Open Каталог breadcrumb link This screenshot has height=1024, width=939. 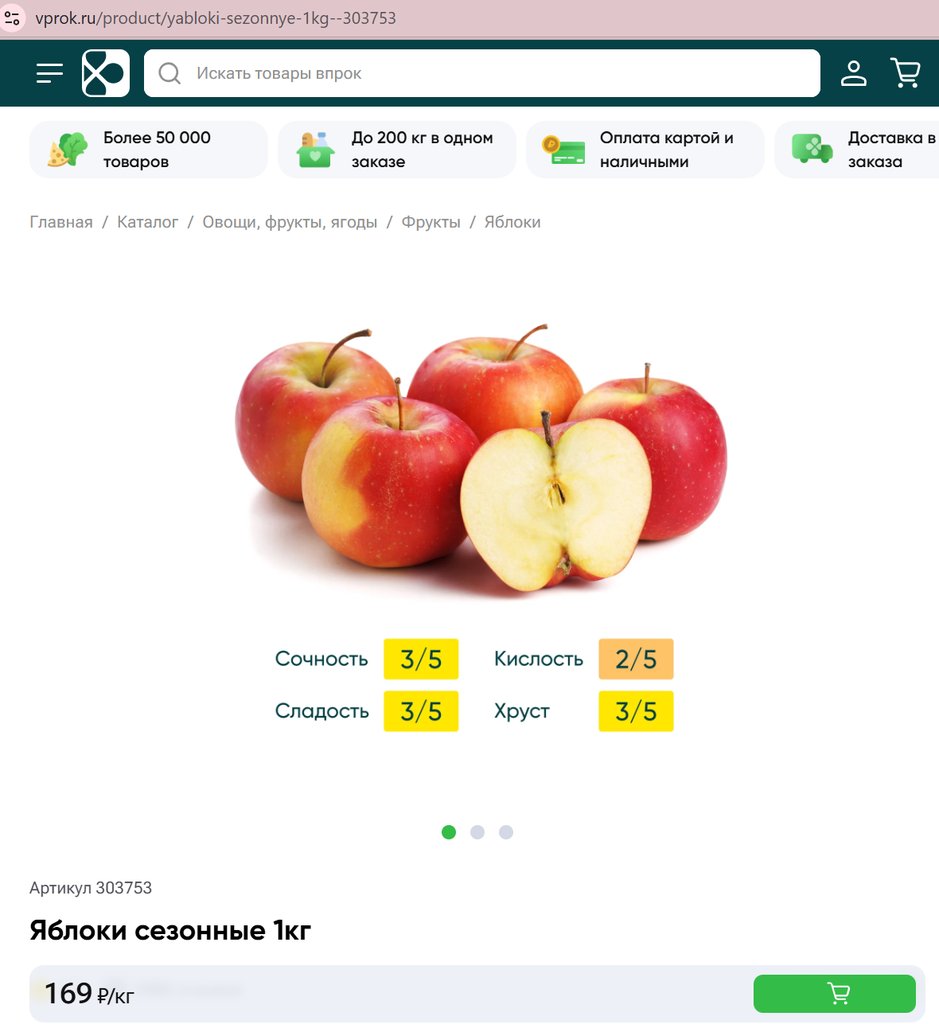148,222
